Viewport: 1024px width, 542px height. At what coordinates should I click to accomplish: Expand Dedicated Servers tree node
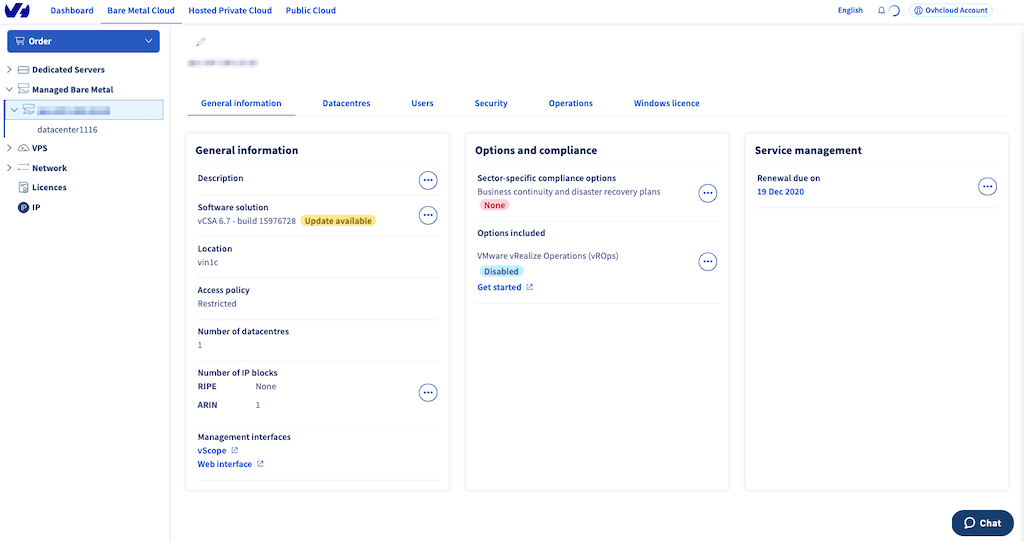[x=9, y=69]
